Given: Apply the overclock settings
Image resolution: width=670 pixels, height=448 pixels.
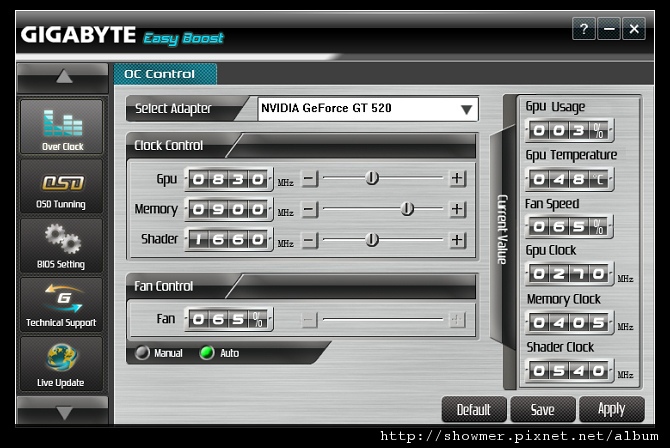Looking at the screenshot, I should (x=611, y=410).
